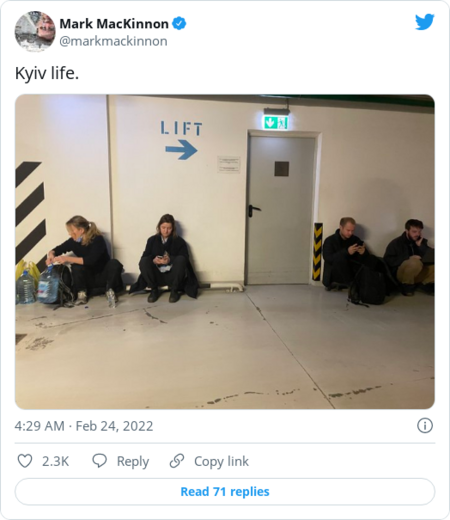Click the blue verified badge
The image size is (450, 520).
179,24
